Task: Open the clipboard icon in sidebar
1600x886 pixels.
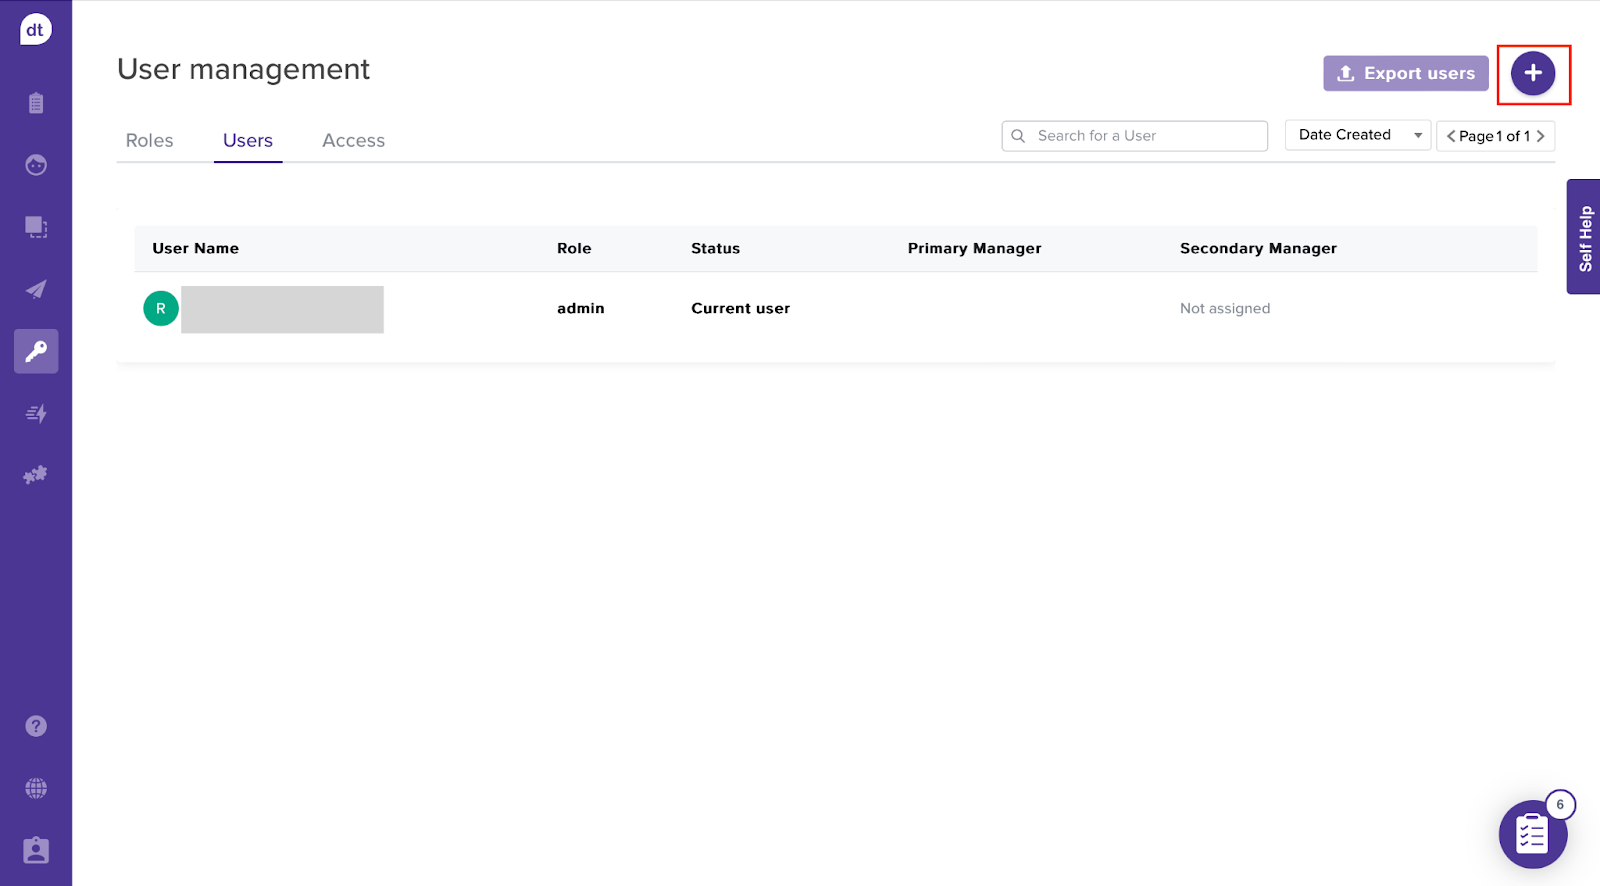Action: pos(36,103)
